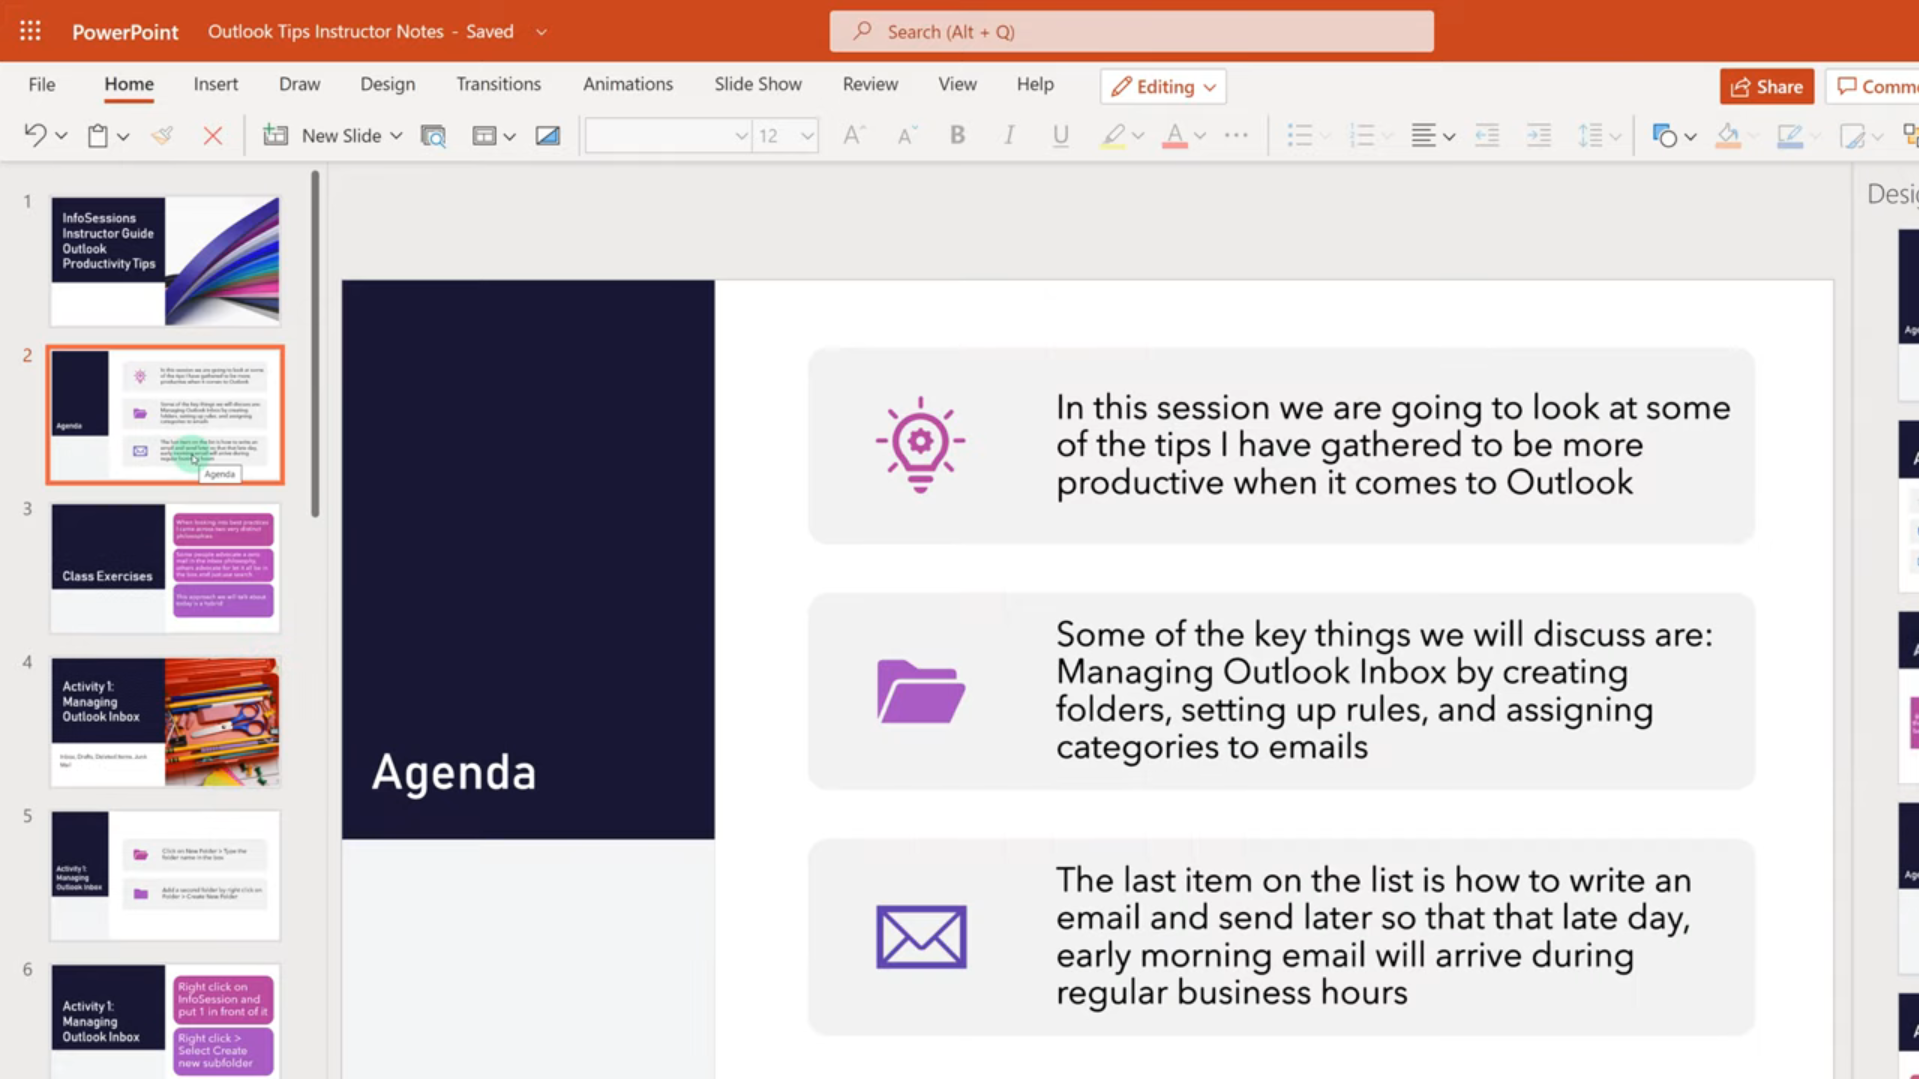Apply the red font color
This screenshot has height=1079, width=1919.
(1175, 135)
